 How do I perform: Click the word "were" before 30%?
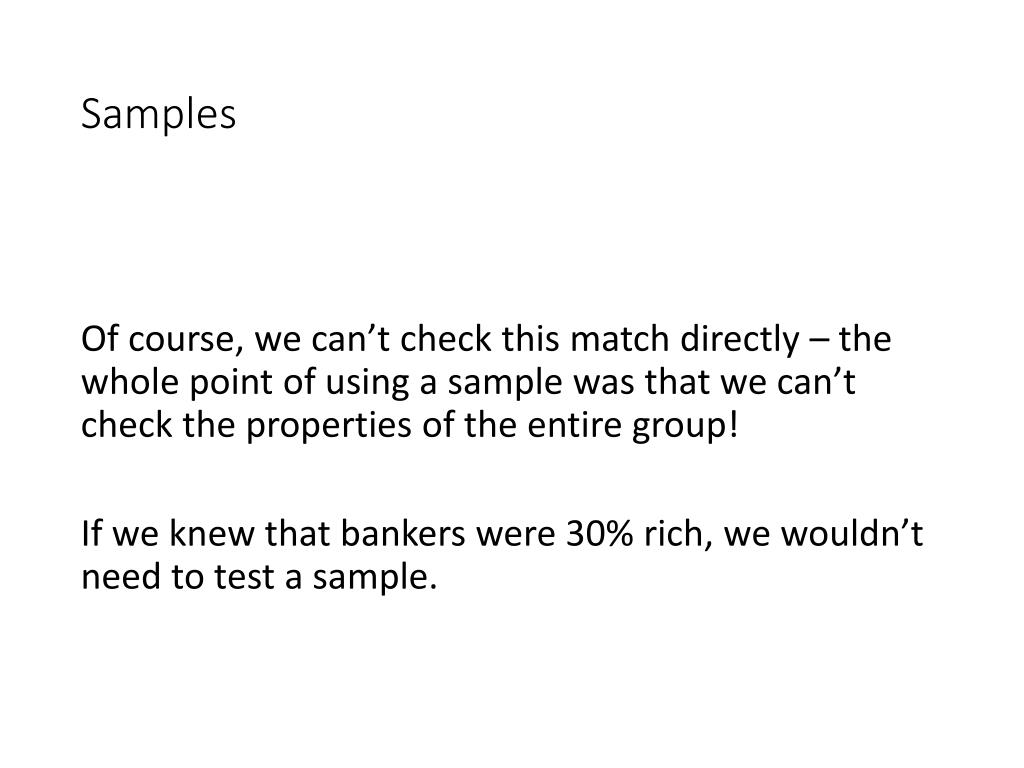pyautogui.click(x=516, y=536)
